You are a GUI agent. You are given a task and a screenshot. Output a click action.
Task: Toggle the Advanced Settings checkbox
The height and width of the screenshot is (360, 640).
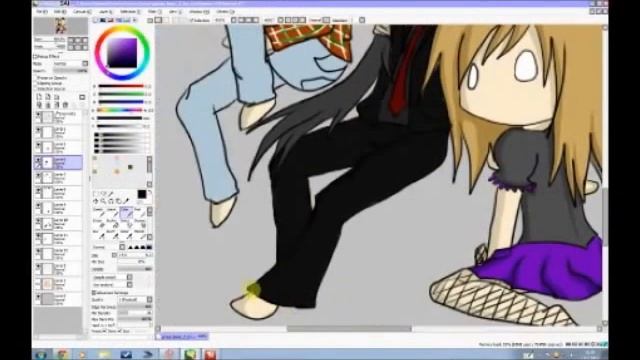[x=94, y=293]
